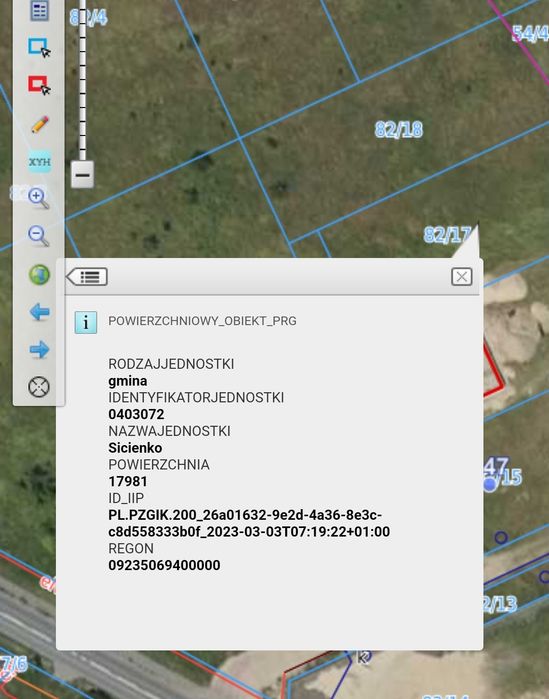
Task: Click parcel label 82/18 on the map
Action: 399,130
